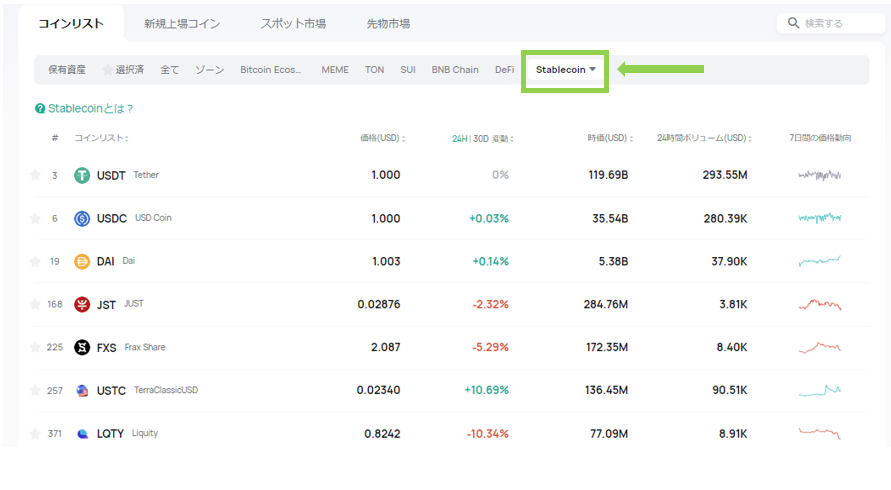This screenshot has width=891, height=490.
Task: Sort by 価格(USD) column header
Action: point(383,138)
